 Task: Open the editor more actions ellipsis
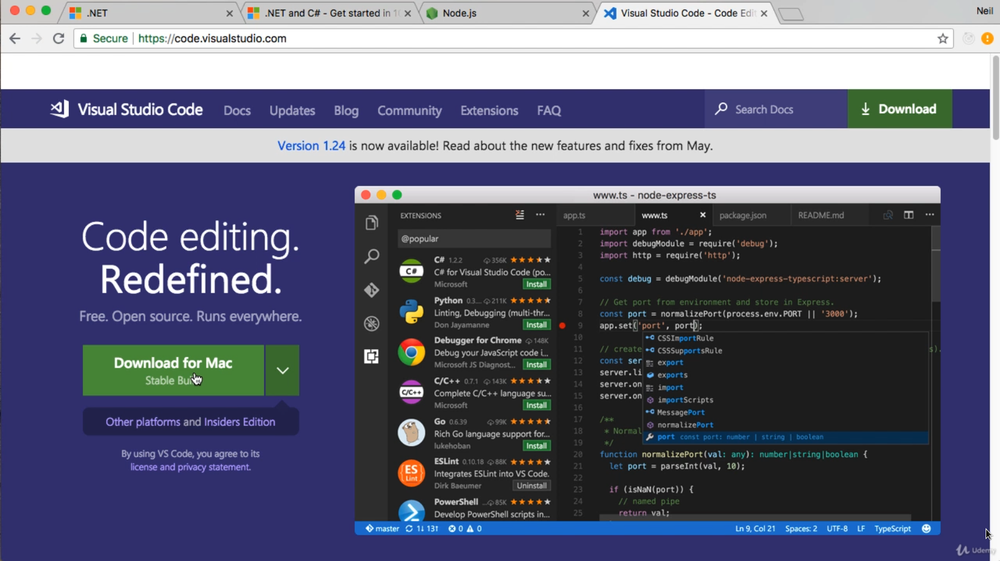(x=930, y=215)
